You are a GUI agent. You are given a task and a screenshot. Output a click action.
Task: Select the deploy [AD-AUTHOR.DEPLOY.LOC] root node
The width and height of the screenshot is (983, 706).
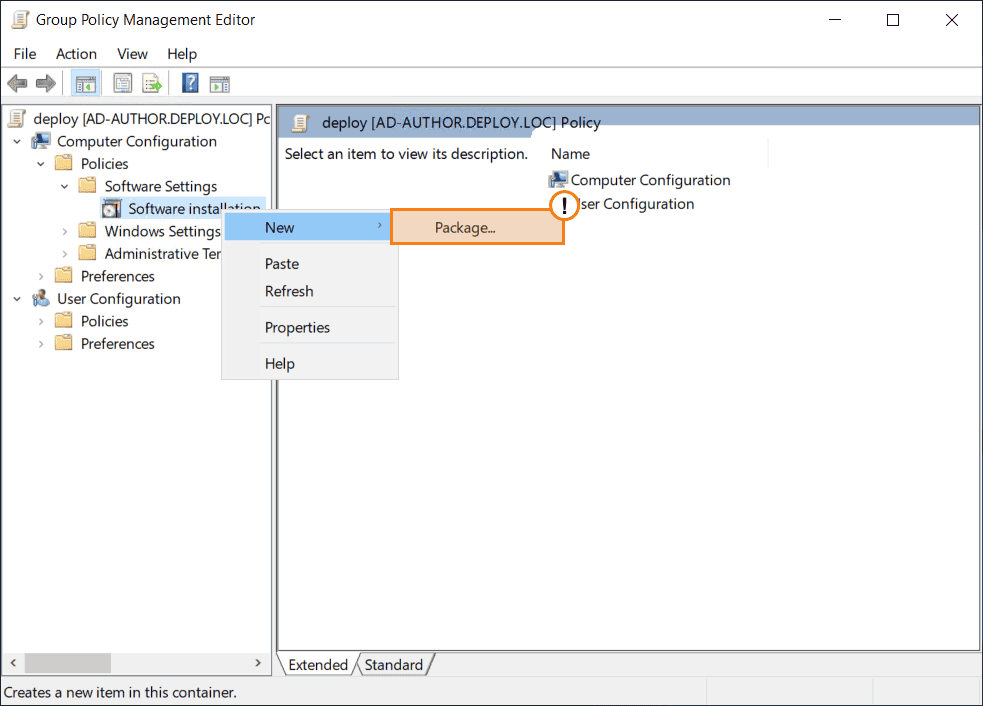(151, 119)
